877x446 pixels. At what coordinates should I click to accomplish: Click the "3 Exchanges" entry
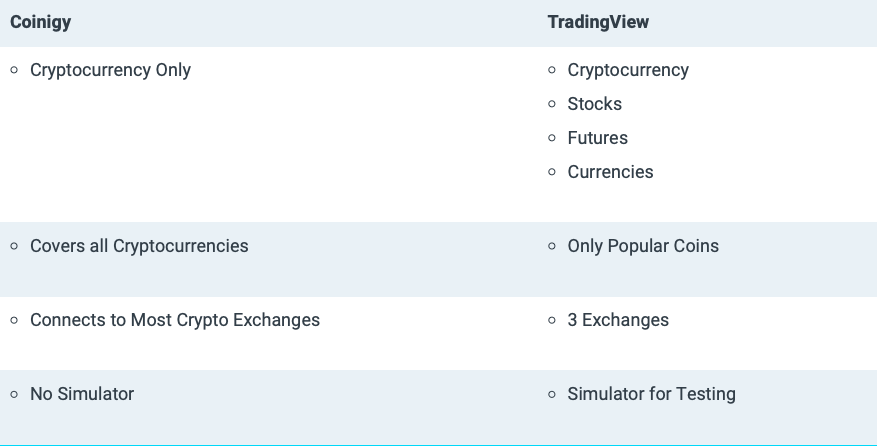click(618, 320)
